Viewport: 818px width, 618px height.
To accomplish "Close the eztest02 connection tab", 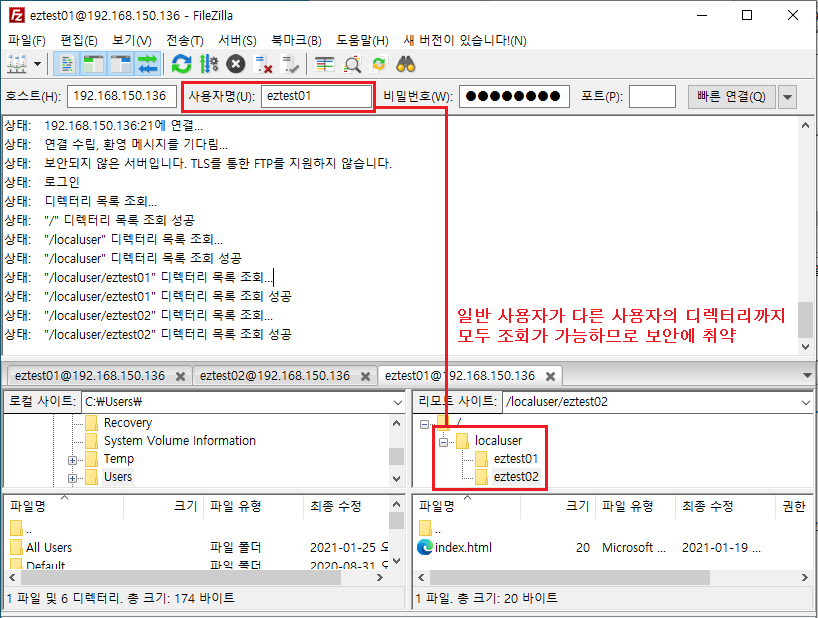I will coord(366,376).
